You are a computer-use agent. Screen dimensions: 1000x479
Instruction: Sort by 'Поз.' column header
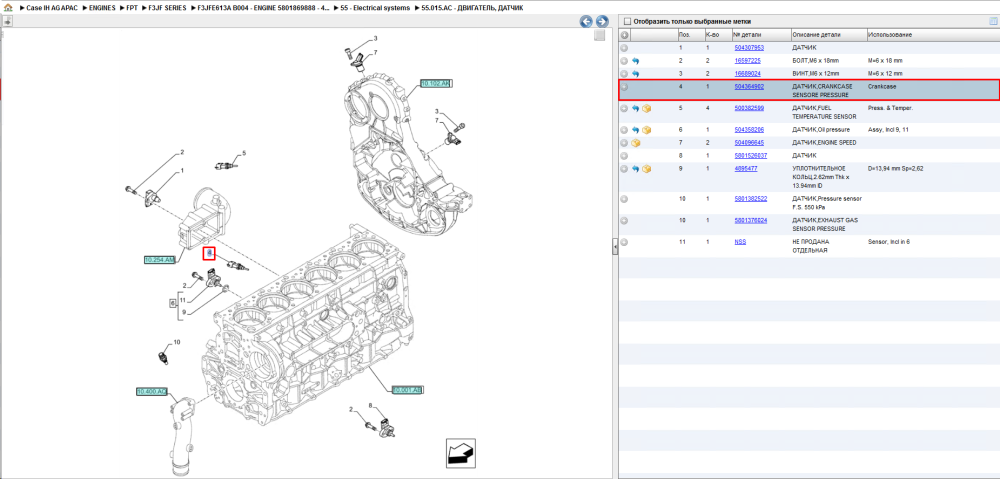[691, 34]
